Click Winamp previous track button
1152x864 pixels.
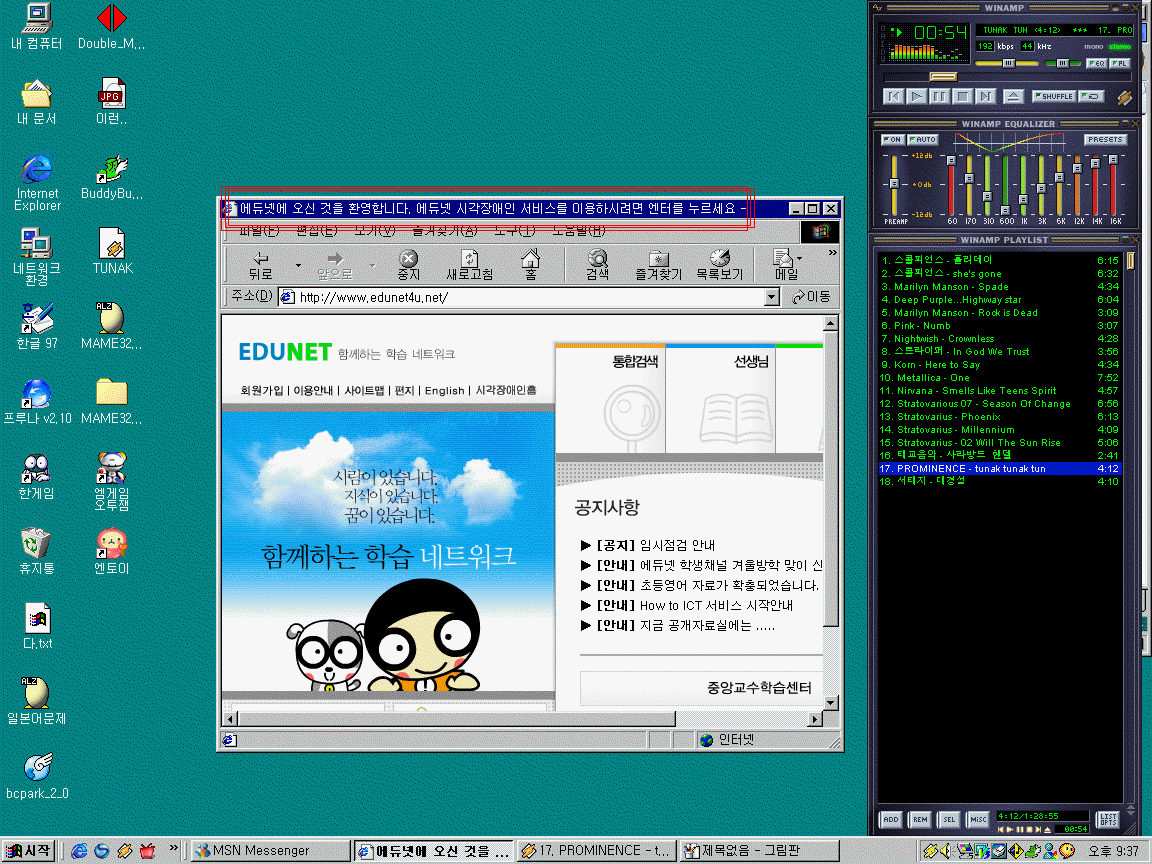[893, 96]
